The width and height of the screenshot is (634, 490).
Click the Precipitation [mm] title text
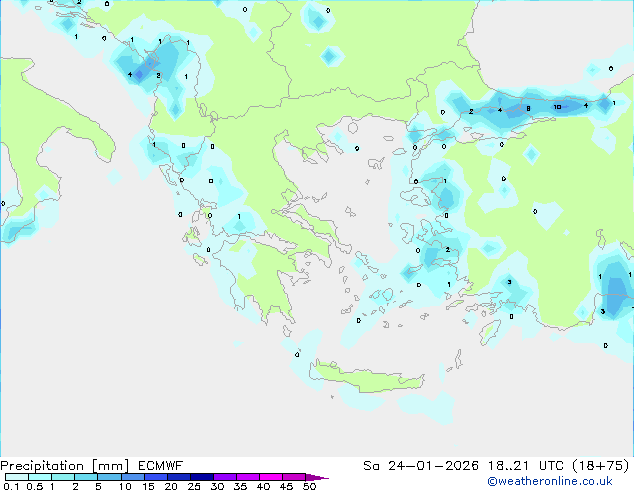[x=64, y=465]
